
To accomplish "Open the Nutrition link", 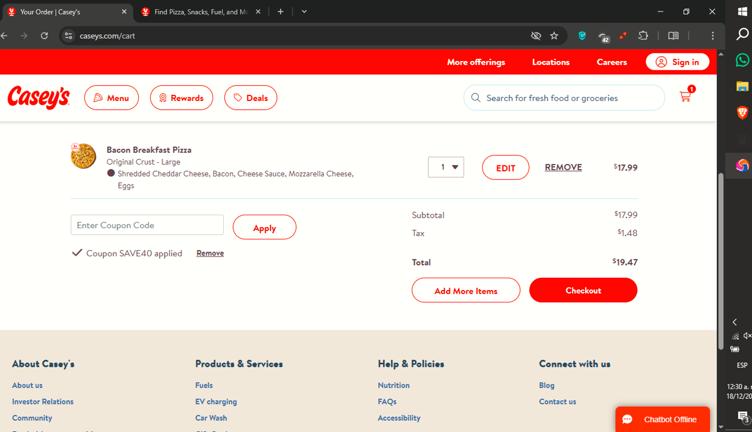I will pyautogui.click(x=394, y=385).
